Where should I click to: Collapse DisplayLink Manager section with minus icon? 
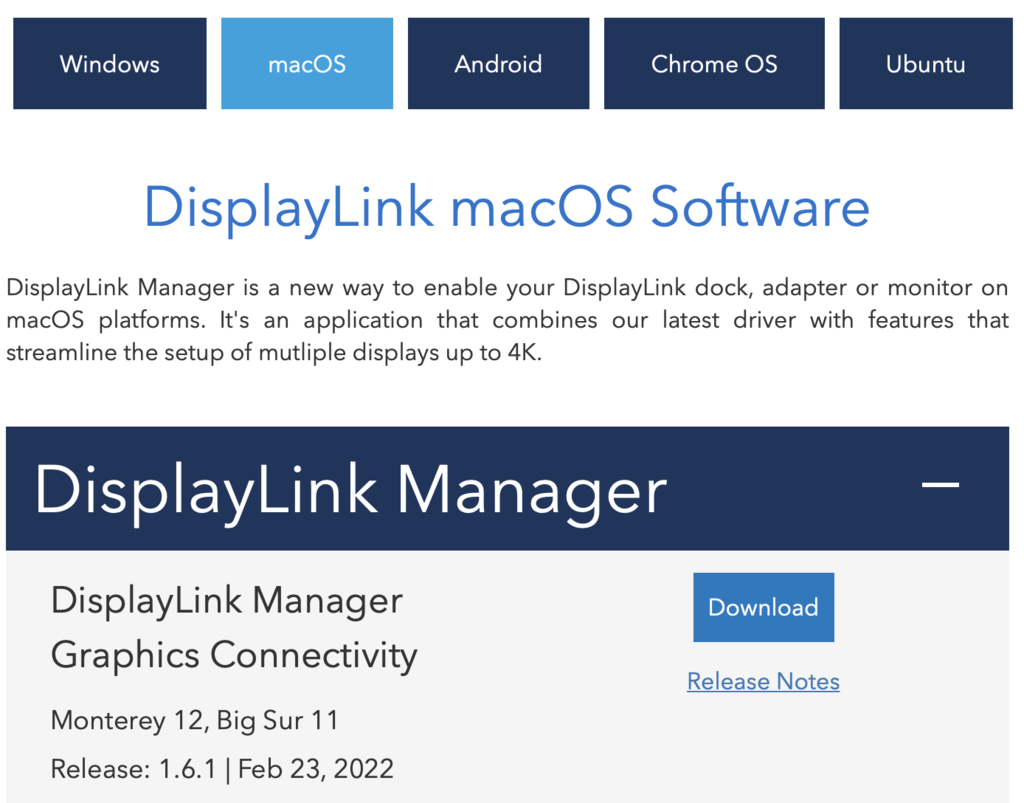(940, 484)
